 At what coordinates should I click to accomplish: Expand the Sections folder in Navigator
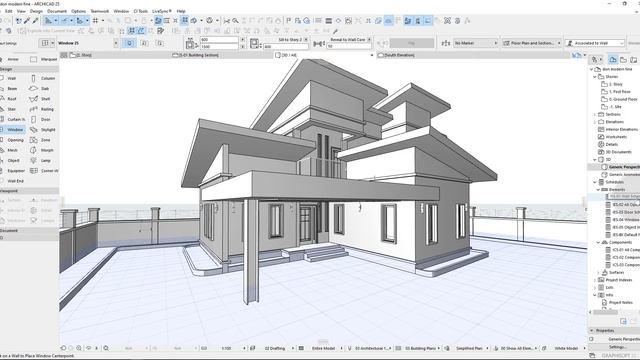(595, 115)
